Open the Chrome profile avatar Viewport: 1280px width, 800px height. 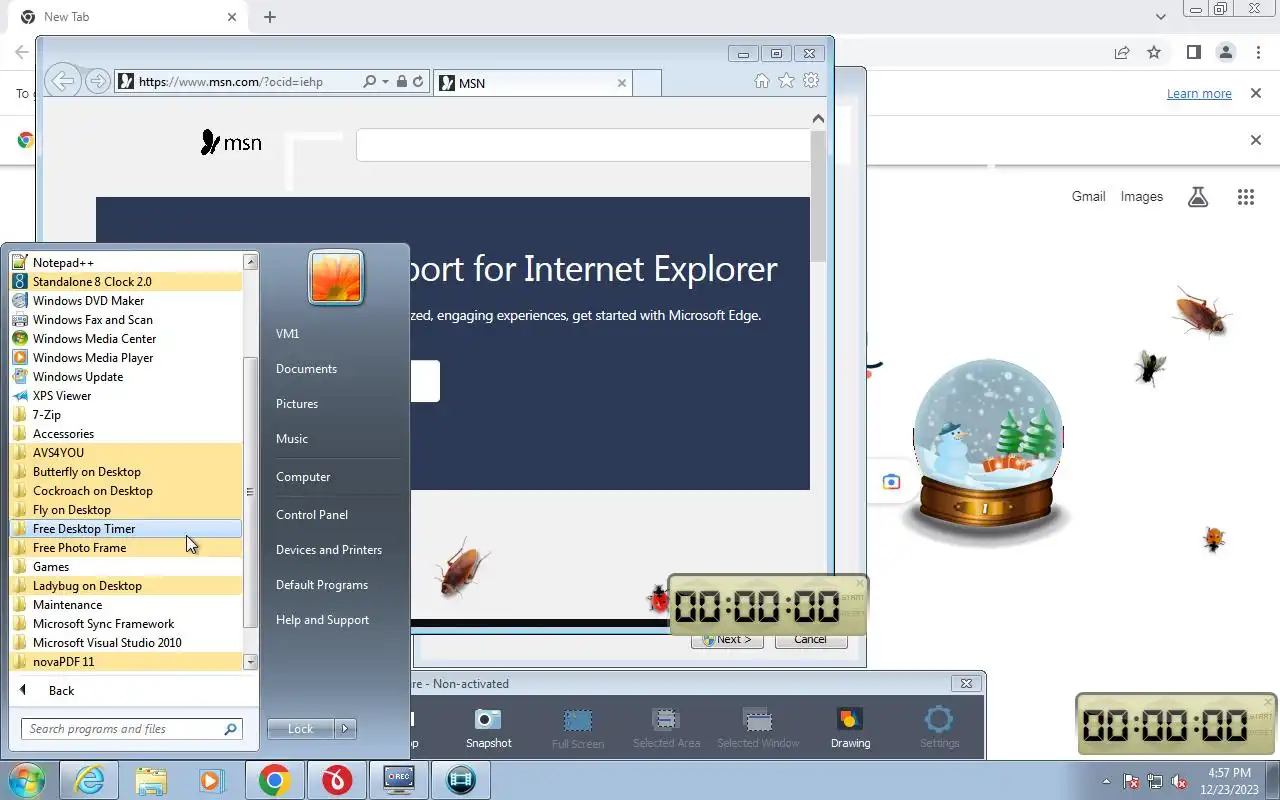pos(1225,52)
